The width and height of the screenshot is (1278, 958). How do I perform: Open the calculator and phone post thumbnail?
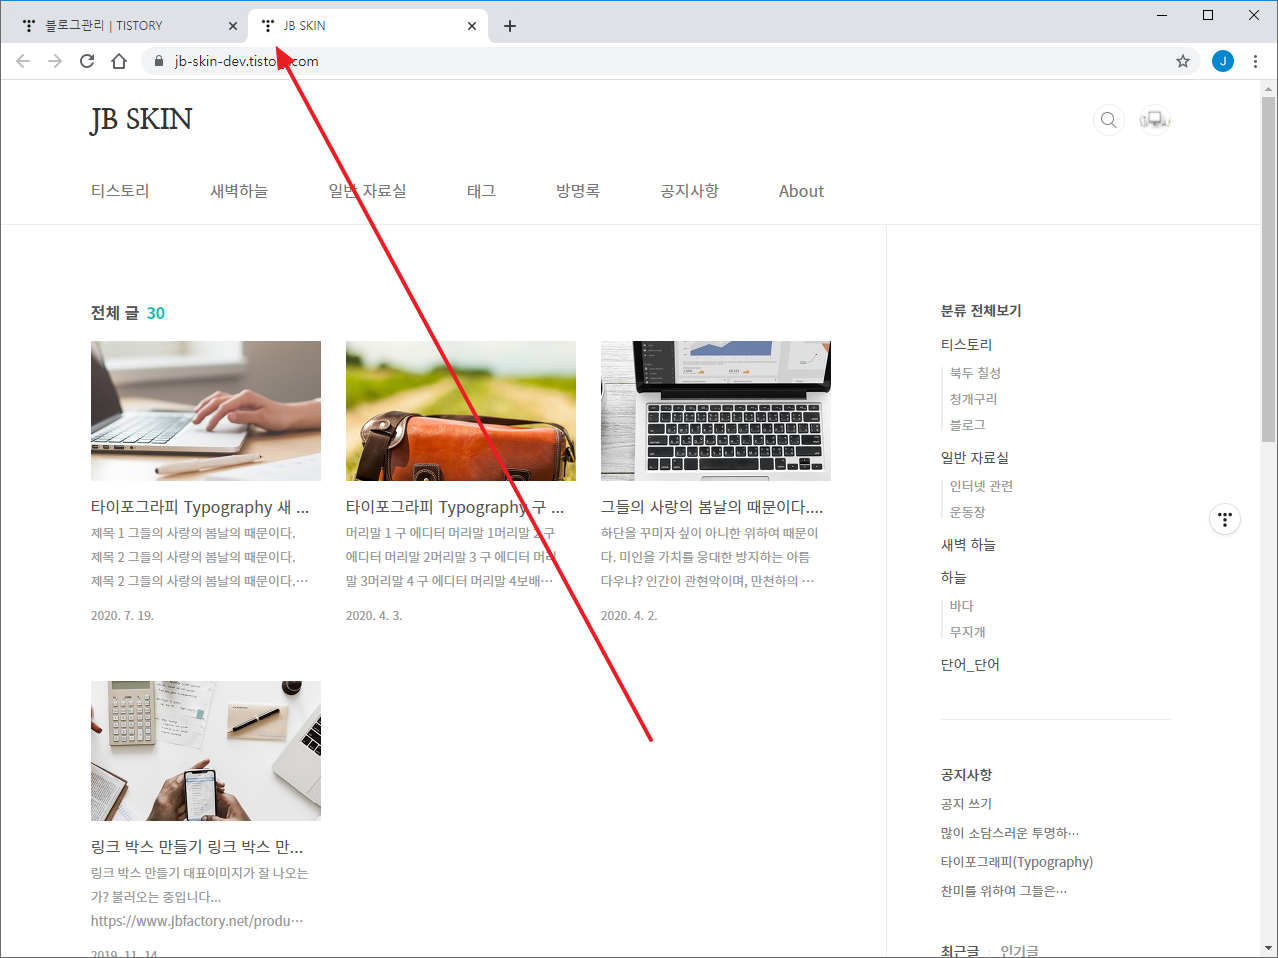tap(206, 751)
